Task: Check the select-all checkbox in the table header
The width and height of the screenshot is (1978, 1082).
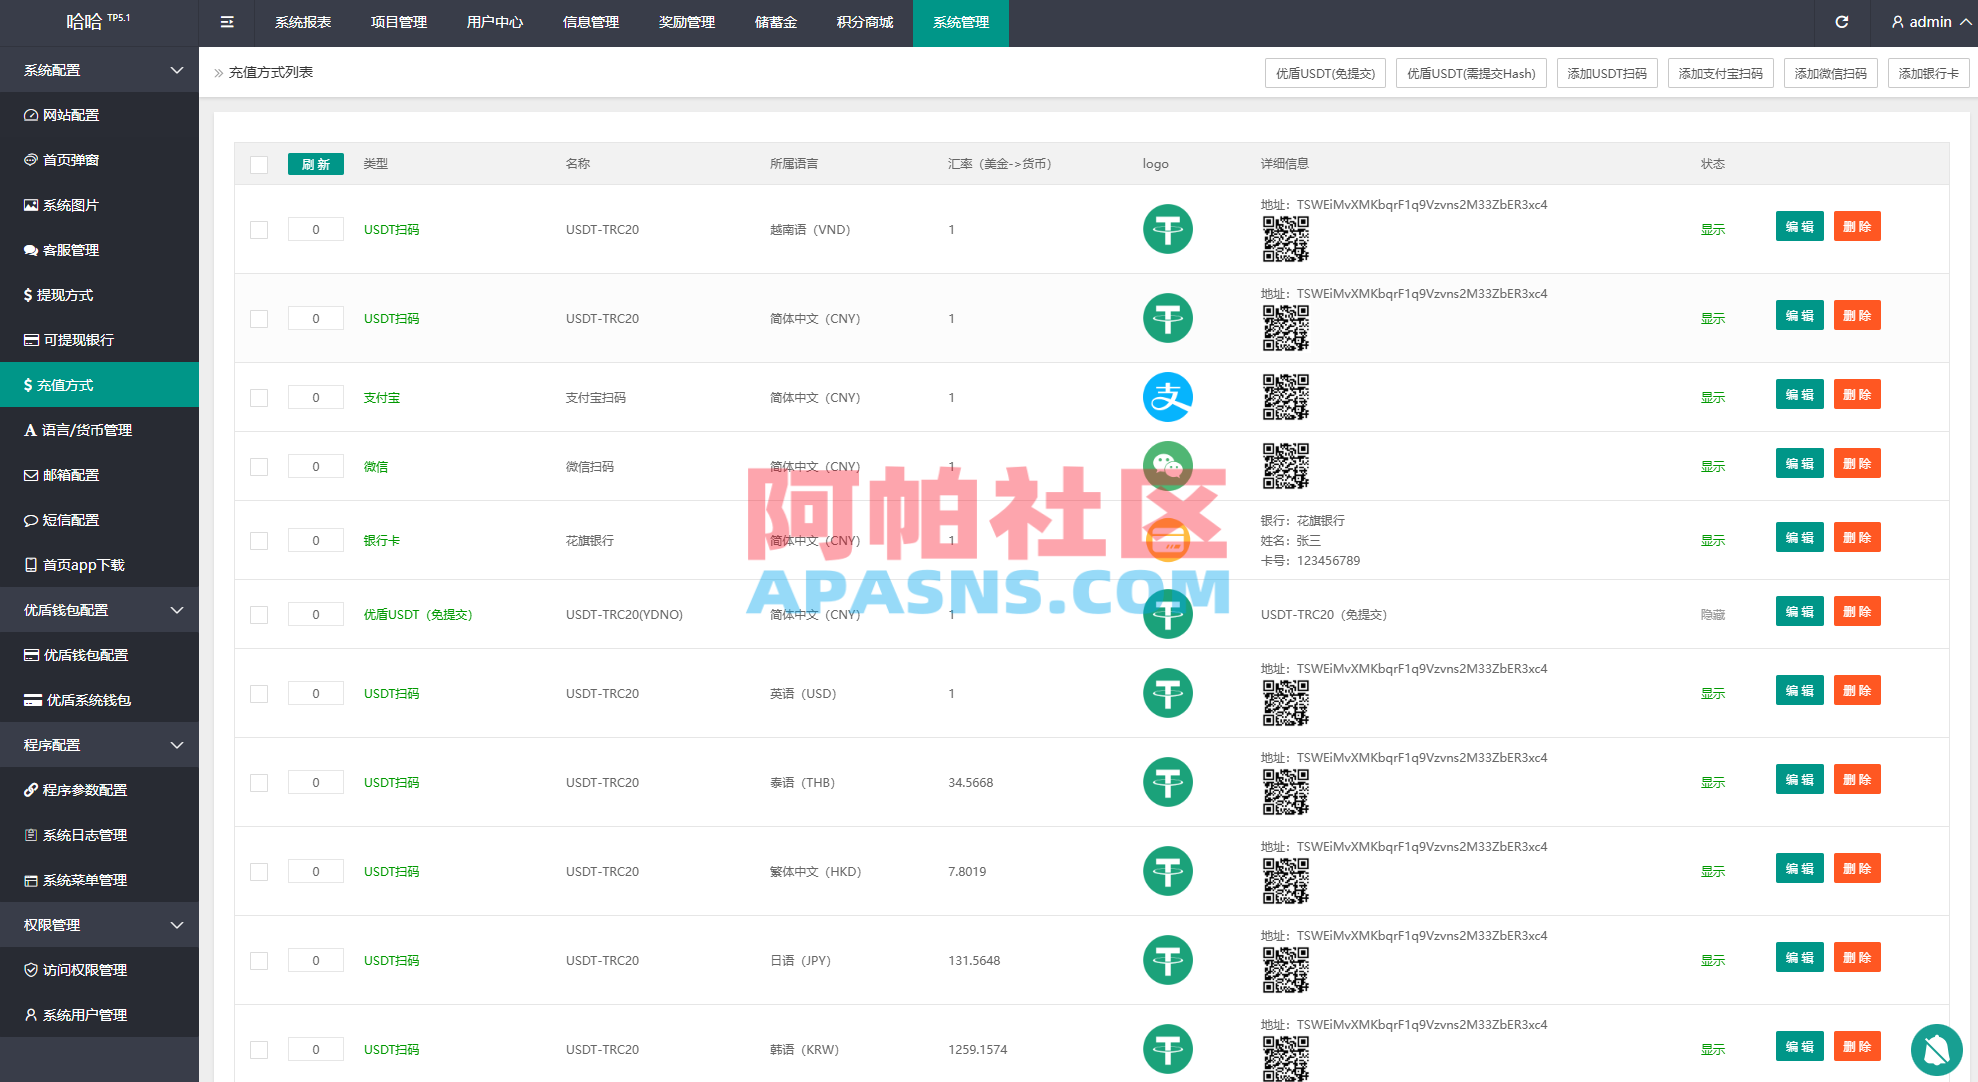Action: click(x=259, y=164)
